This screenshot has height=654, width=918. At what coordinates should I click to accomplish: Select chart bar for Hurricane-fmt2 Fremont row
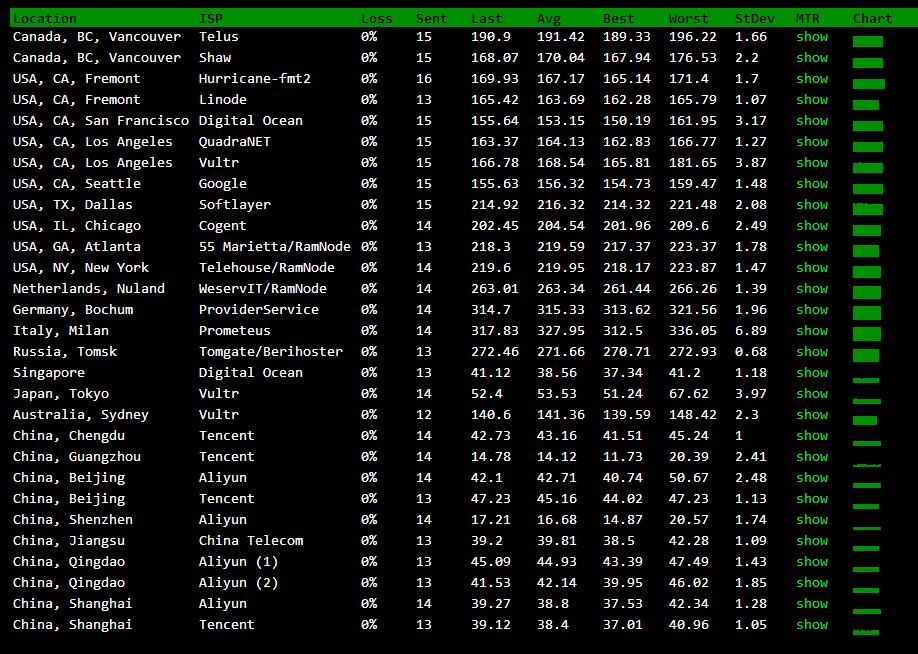tap(868, 83)
